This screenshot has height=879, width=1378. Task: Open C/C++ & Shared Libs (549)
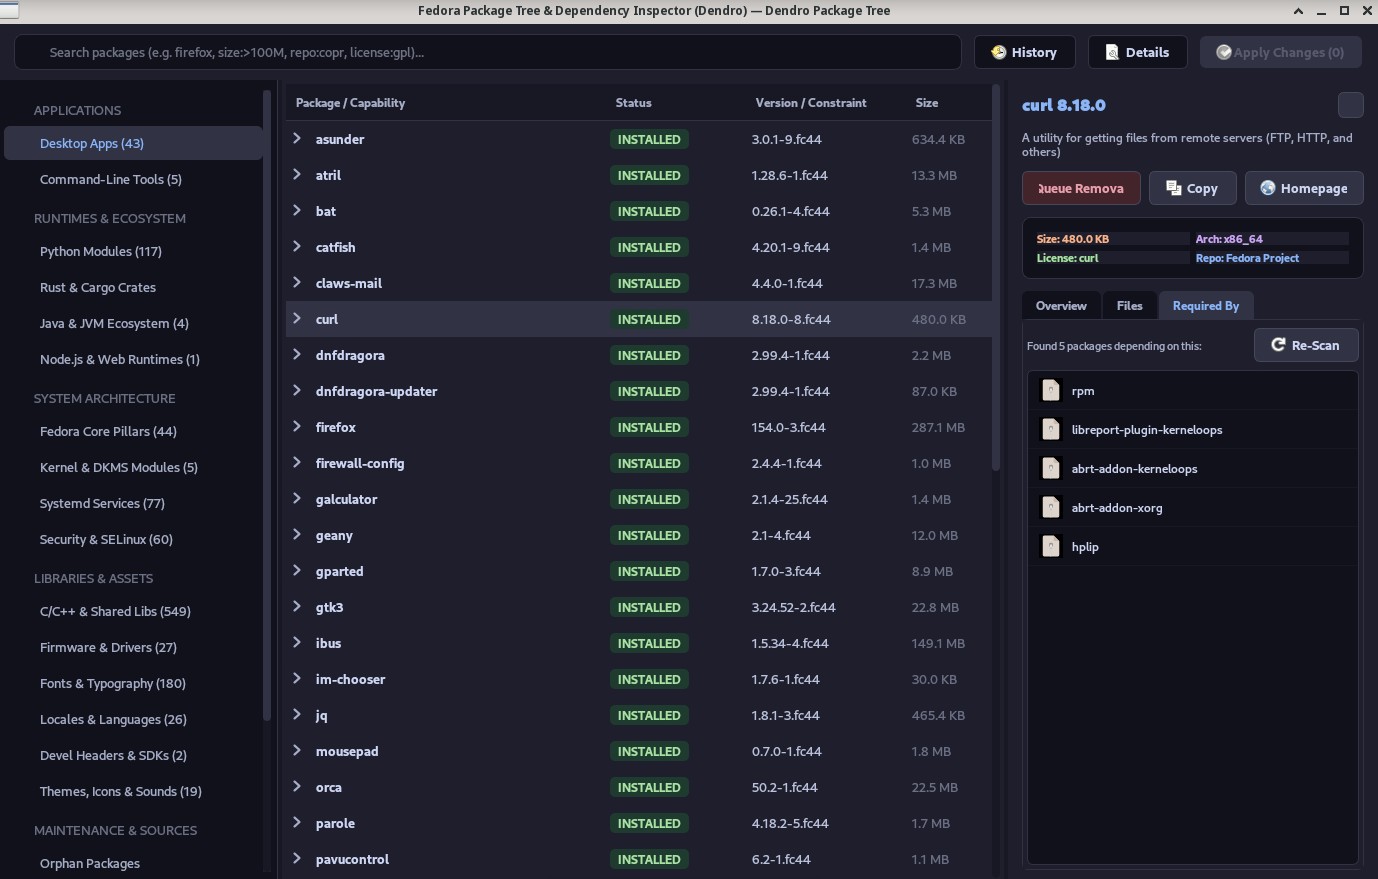[133, 611]
